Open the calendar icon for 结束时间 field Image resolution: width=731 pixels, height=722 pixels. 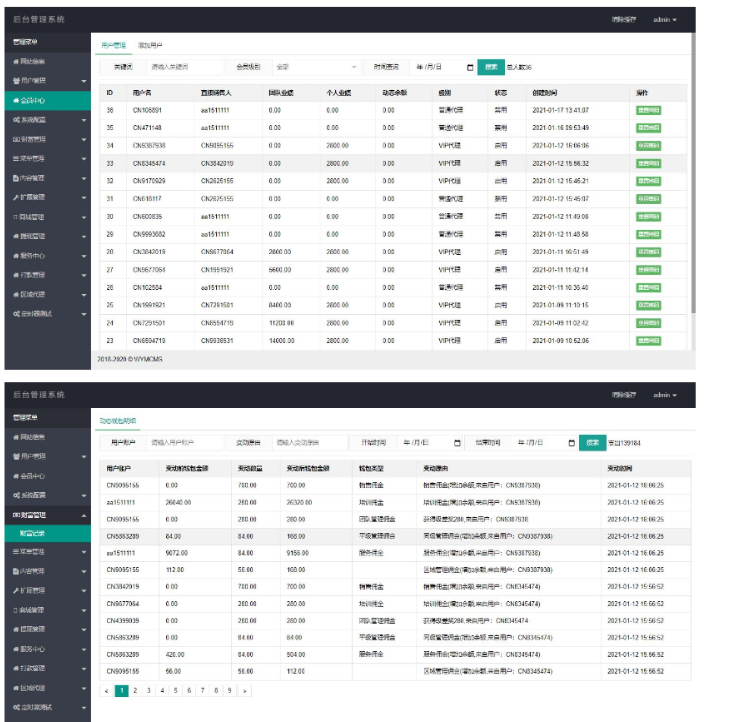(570, 442)
